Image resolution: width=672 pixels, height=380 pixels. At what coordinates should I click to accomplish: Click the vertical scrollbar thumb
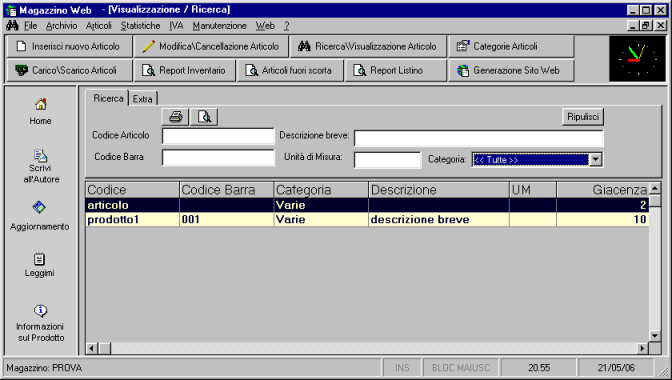[x=655, y=200]
